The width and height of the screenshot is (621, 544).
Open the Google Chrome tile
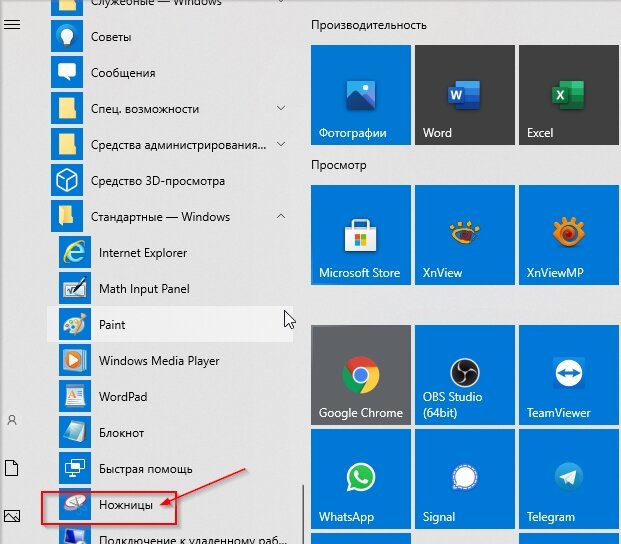coord(361,375)
